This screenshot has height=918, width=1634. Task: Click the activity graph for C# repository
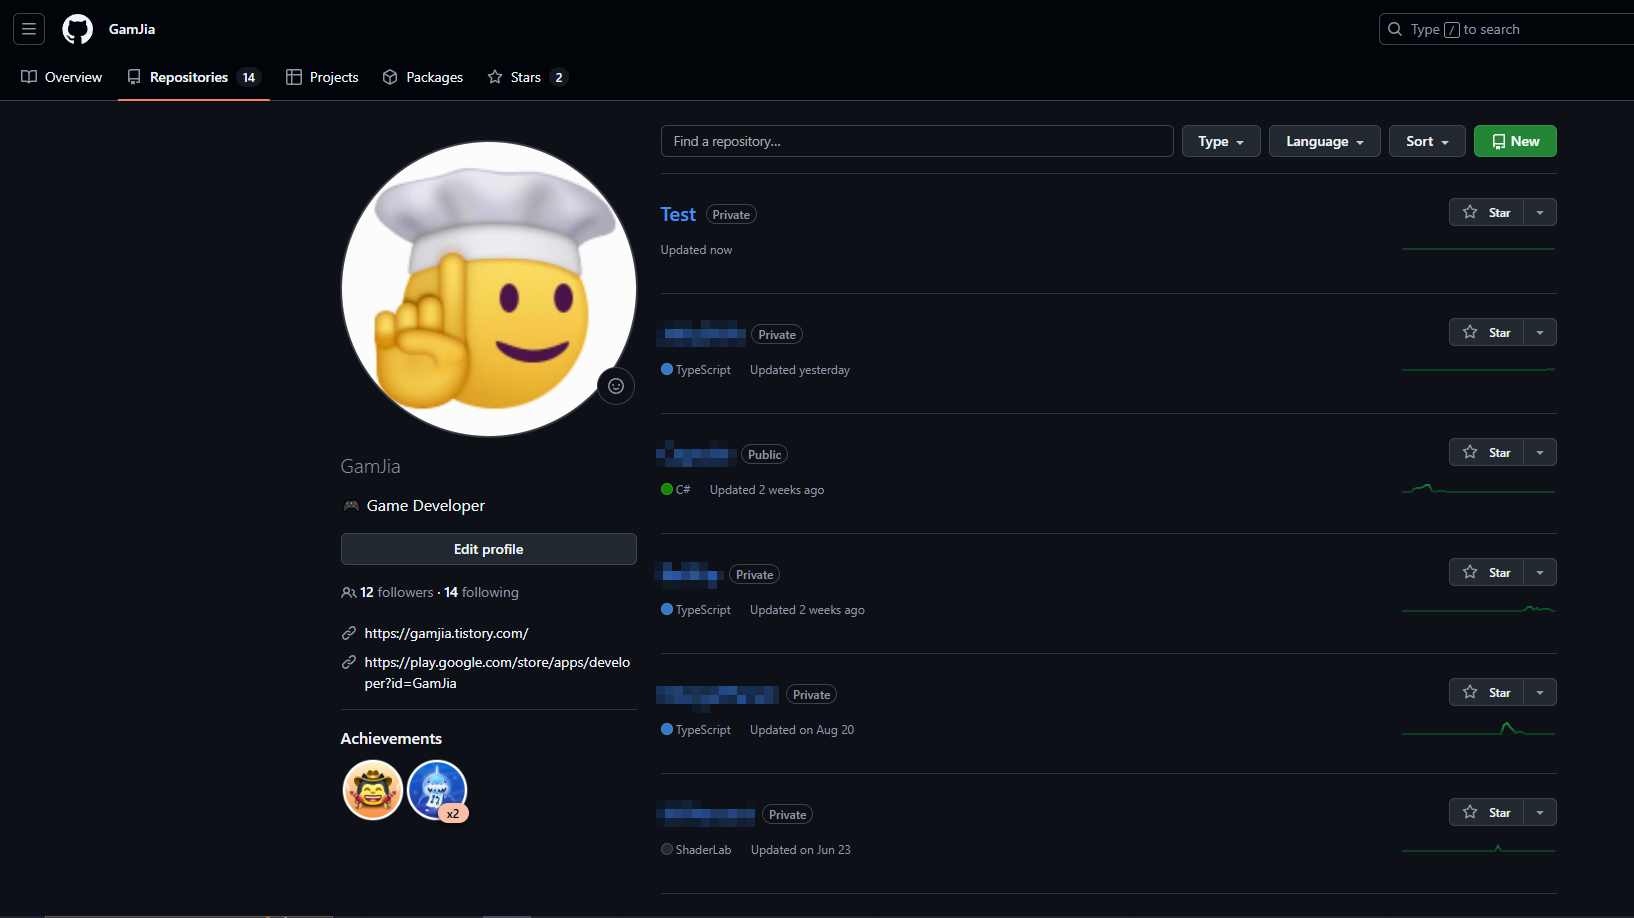[x=1478, y=489]
